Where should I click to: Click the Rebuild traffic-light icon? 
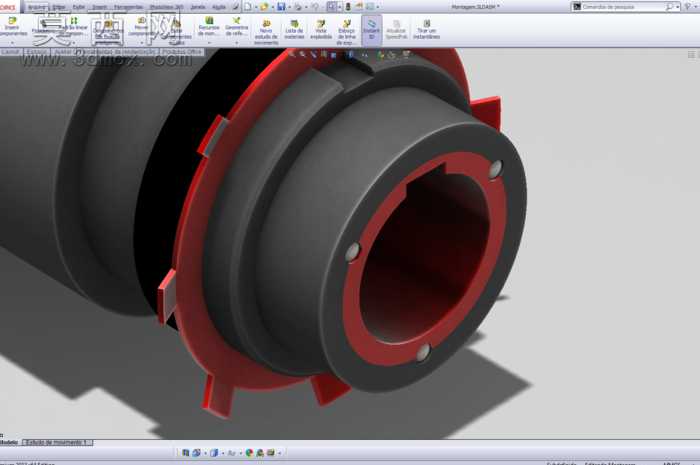[348, 7]
